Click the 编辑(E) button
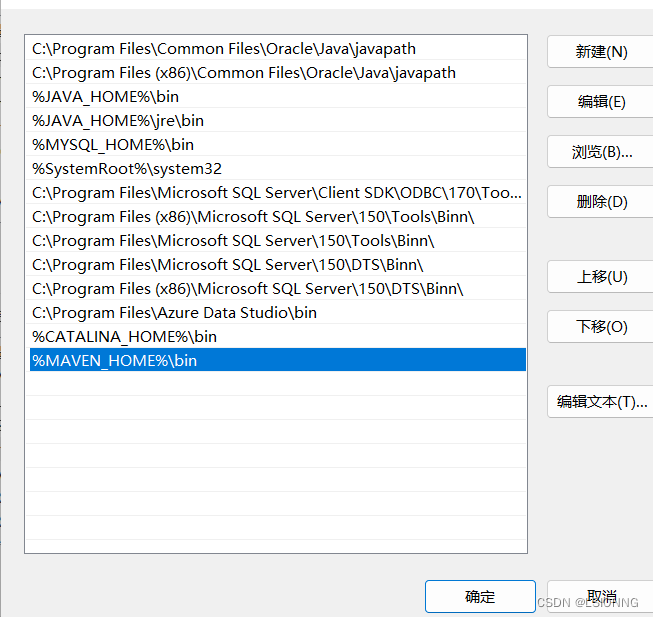Viewport: 653px width, 617px height. pos(600,102)
